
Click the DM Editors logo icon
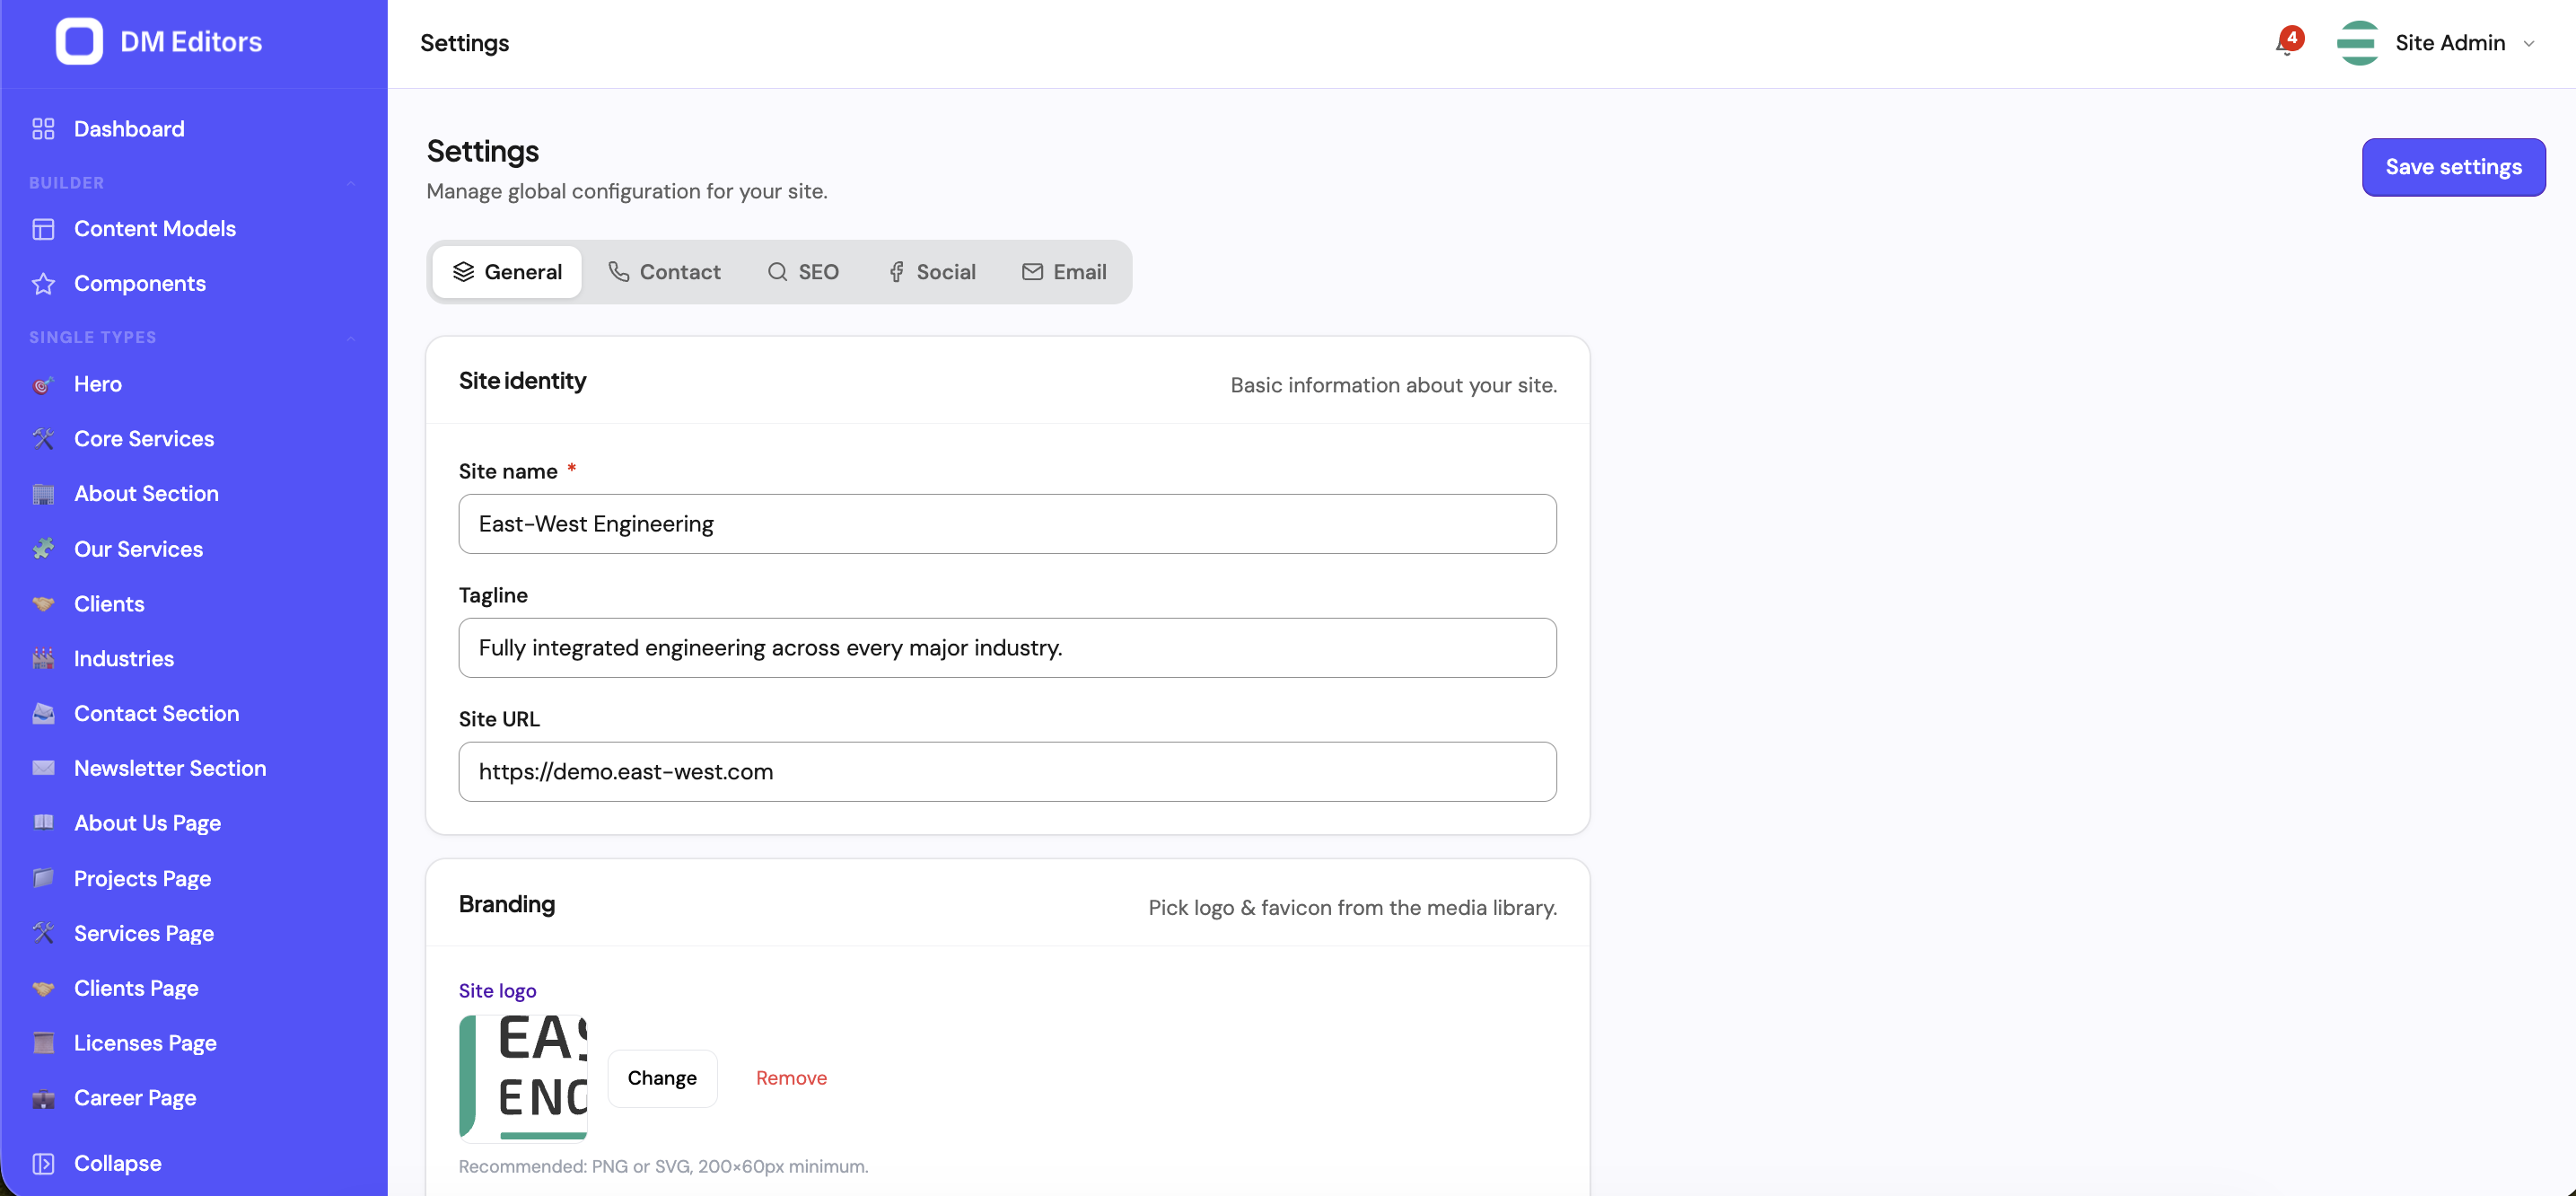point(79,42)
